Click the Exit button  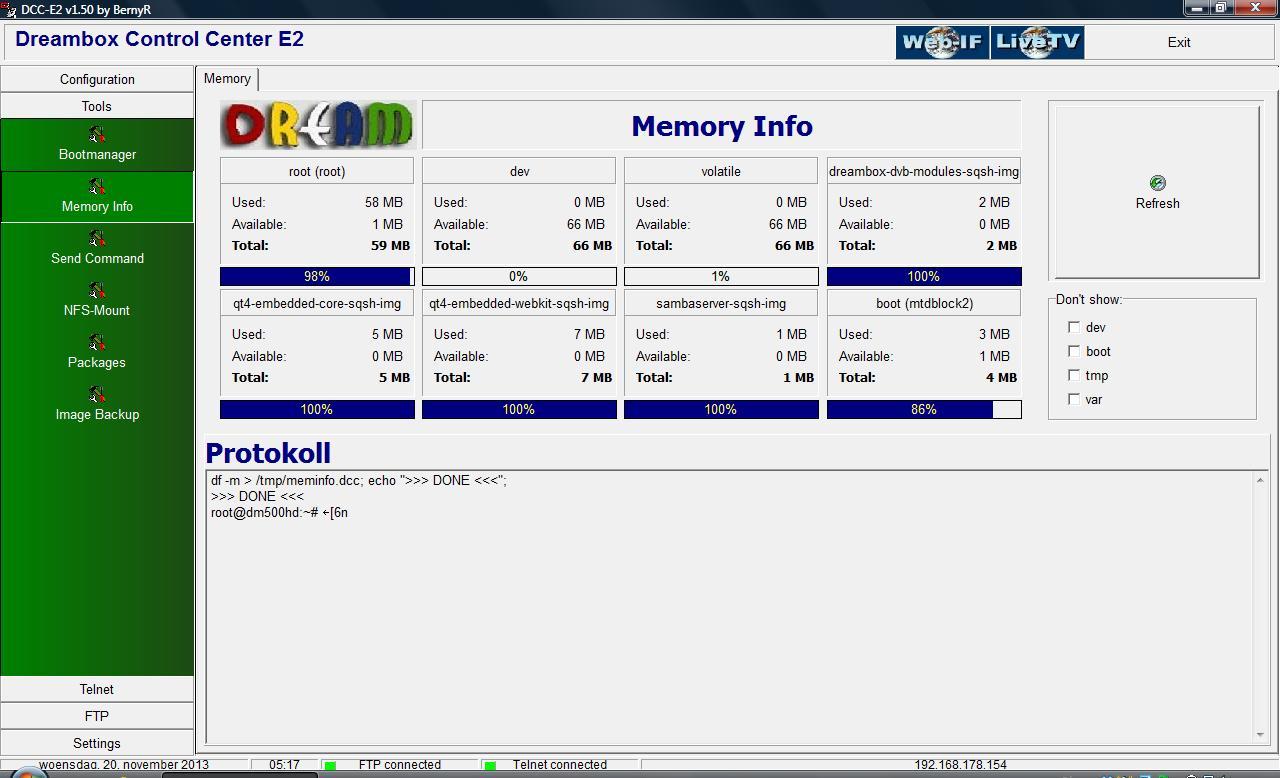[1179, 42]
